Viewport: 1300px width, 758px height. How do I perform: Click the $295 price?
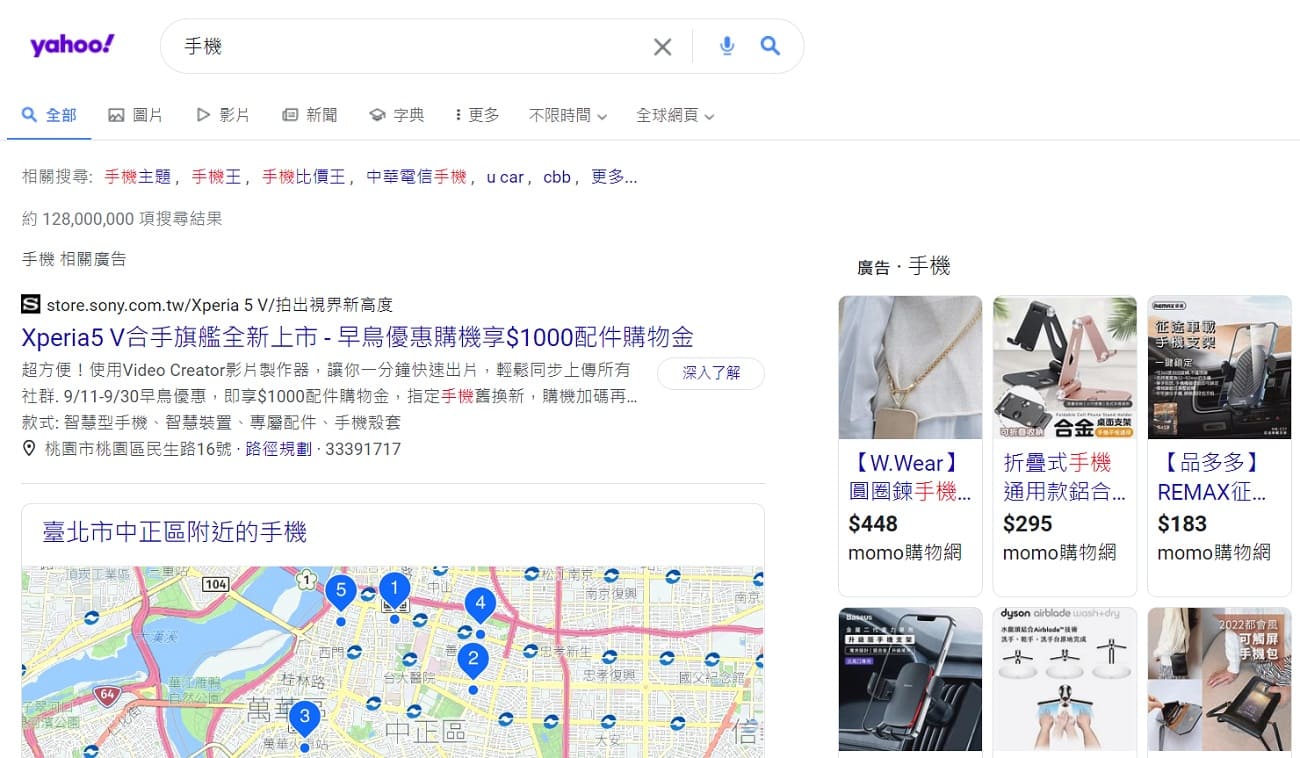click(1028, 524)
